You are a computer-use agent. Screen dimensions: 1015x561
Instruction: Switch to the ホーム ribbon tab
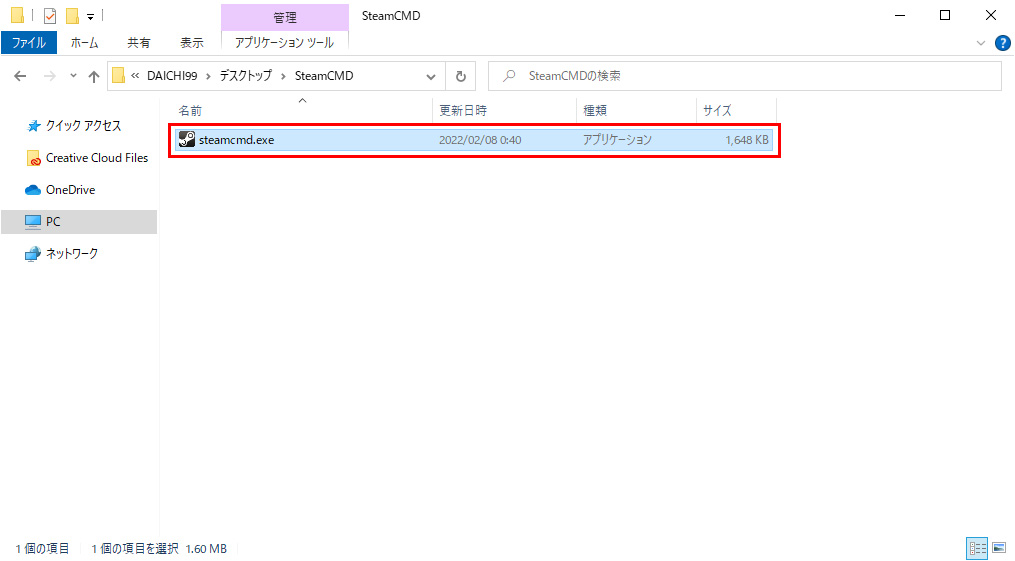point(84,43)
